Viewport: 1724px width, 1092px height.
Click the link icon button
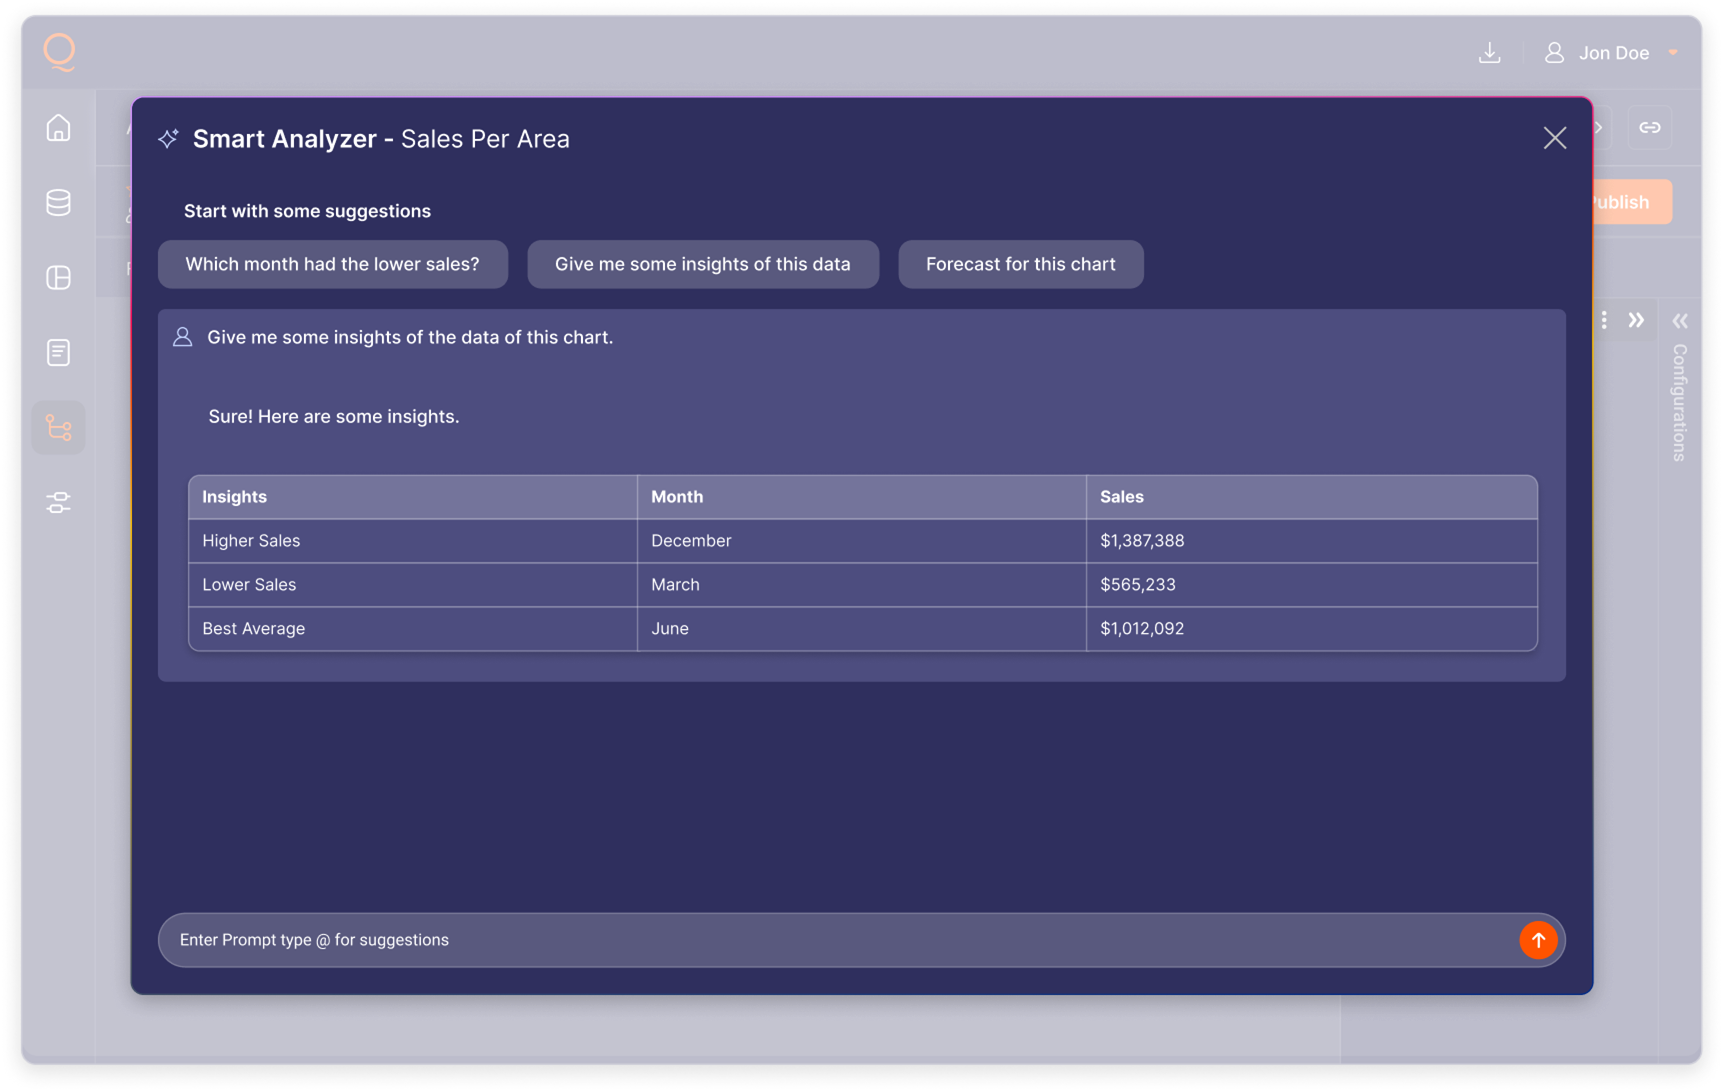[1649, 128]
